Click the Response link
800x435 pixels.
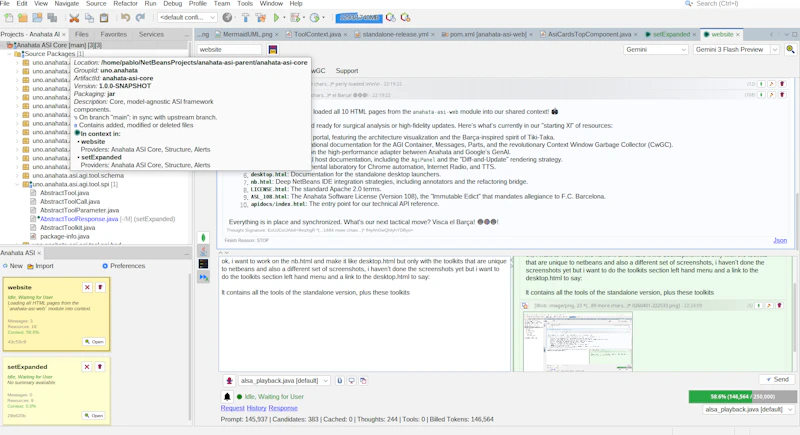point(283,408)
